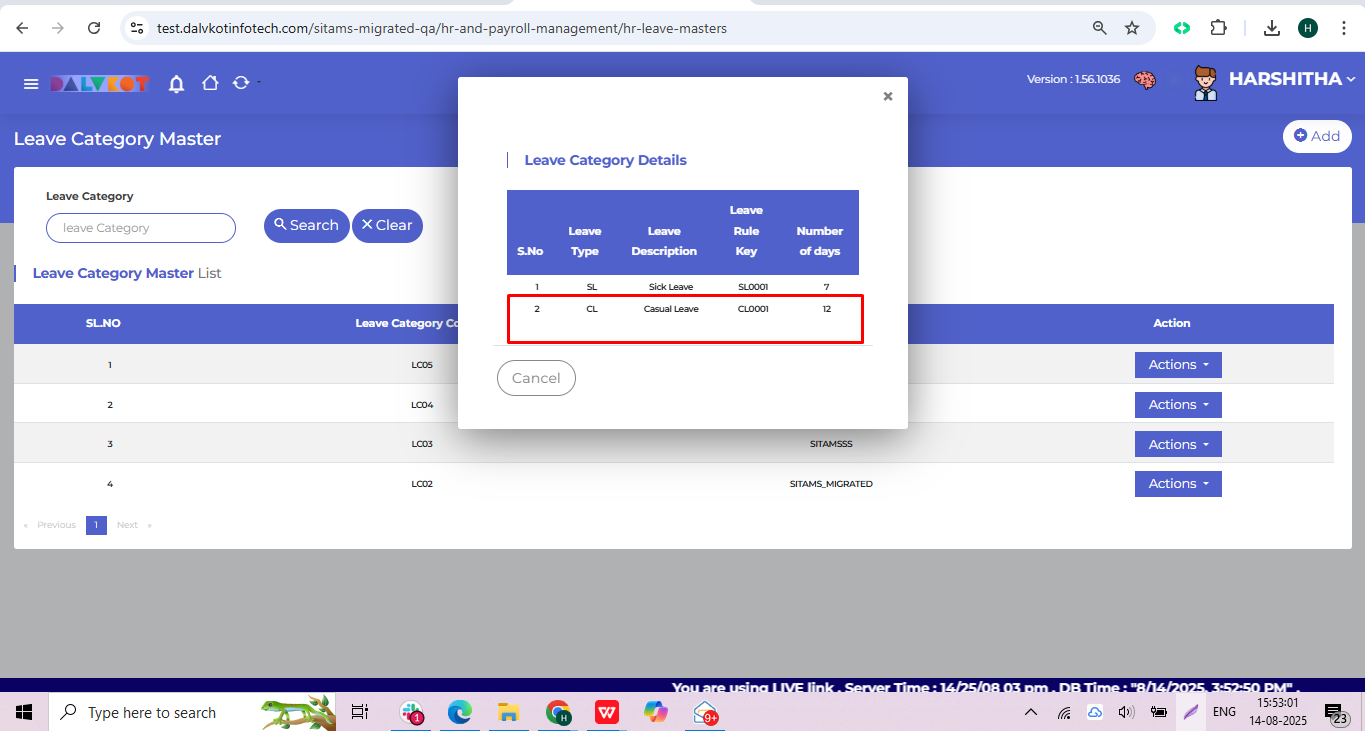Open the HARSHITHA user profile menu
This screenshot has width=1365, height=731.
pyautogui.click(x=1290, y=80)
